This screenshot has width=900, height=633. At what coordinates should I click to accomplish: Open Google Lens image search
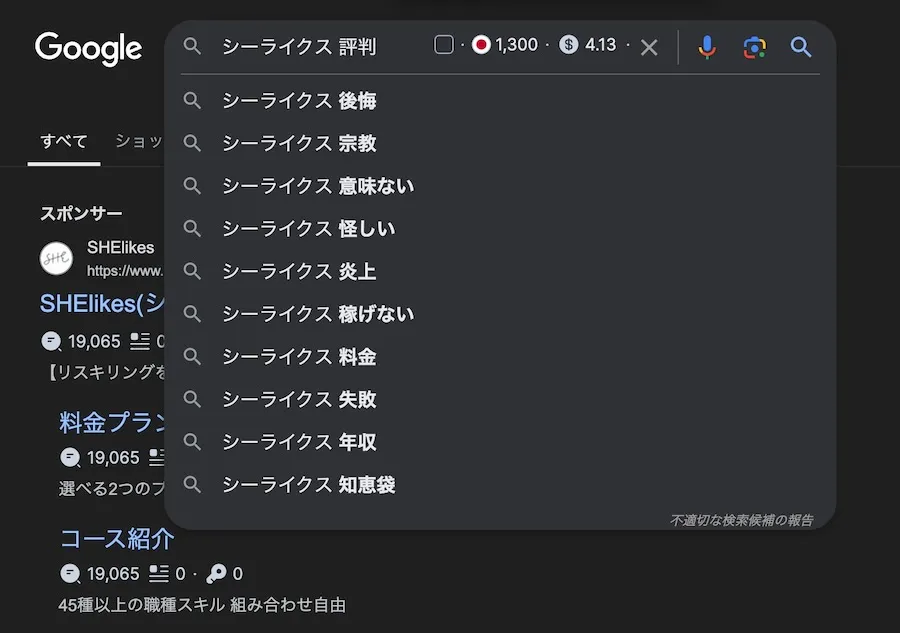754,47
